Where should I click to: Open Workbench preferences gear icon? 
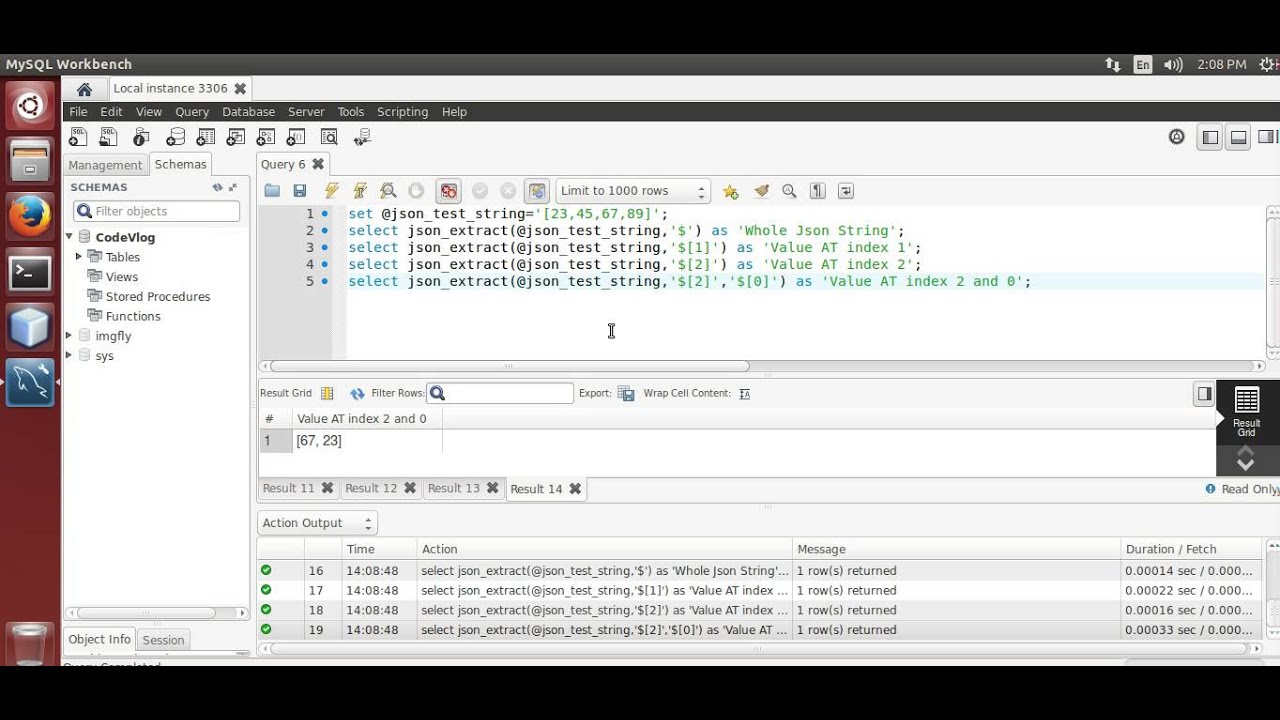(x=1177, y=137)
